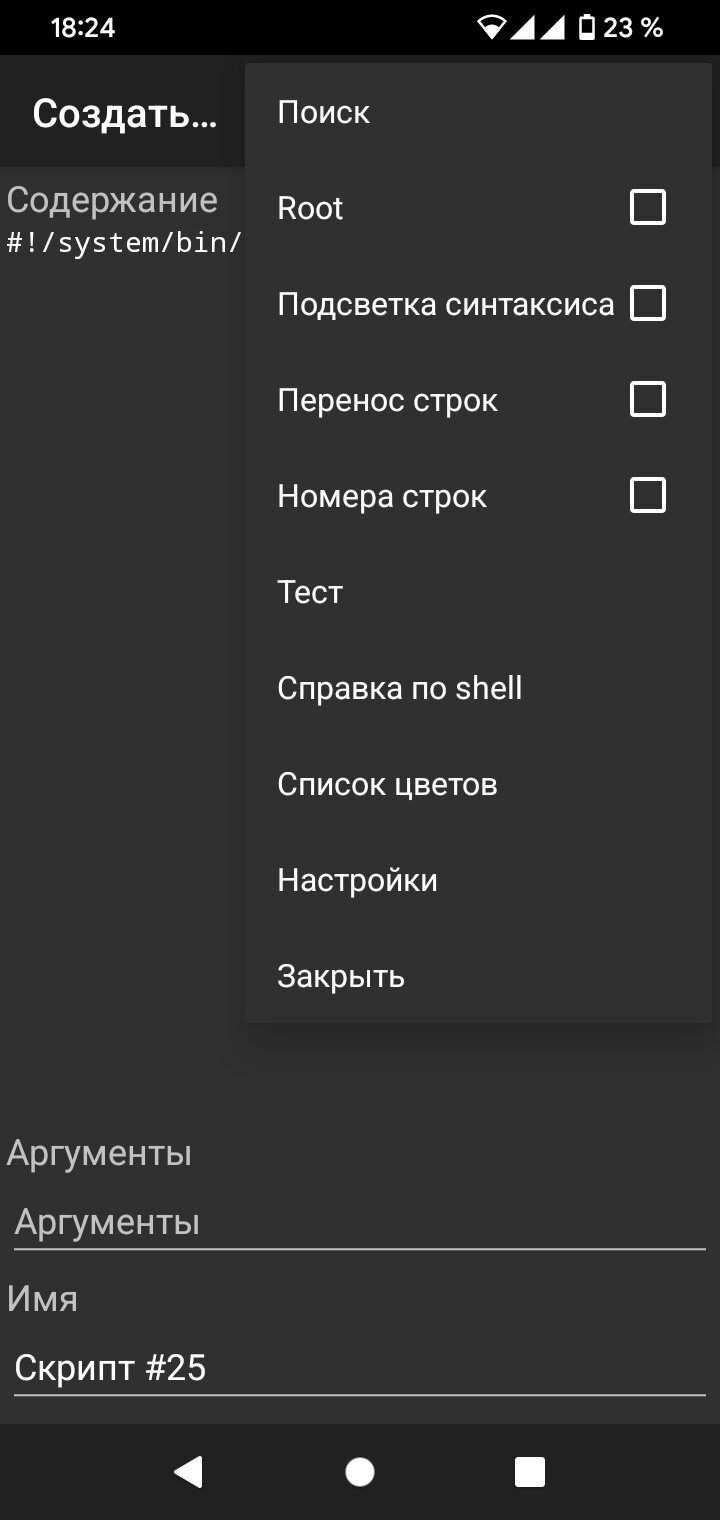Choose Тест menu entry
Viewport: 720px width, 1520px height.
pos(478,592)
